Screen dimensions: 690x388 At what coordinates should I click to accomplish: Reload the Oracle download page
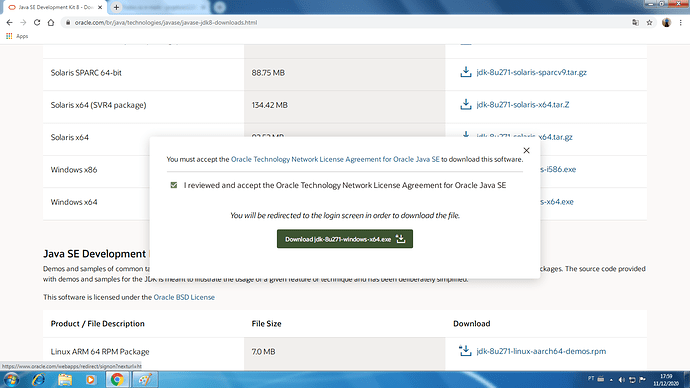click(x=37, y=22)
